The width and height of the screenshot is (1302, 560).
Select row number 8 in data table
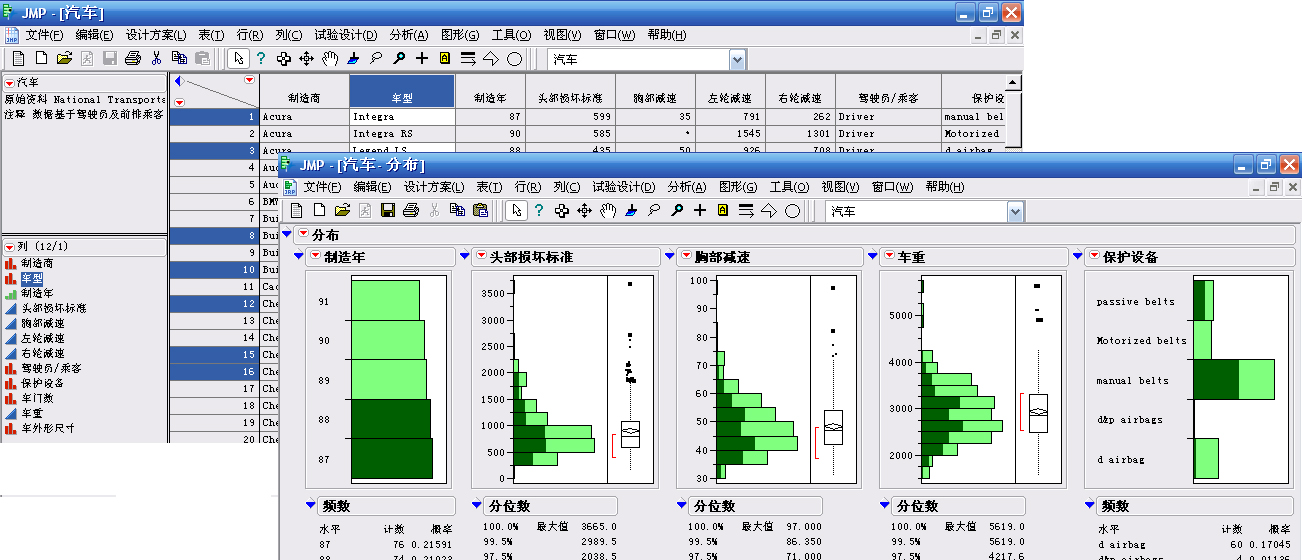click(x=214, y=236)
